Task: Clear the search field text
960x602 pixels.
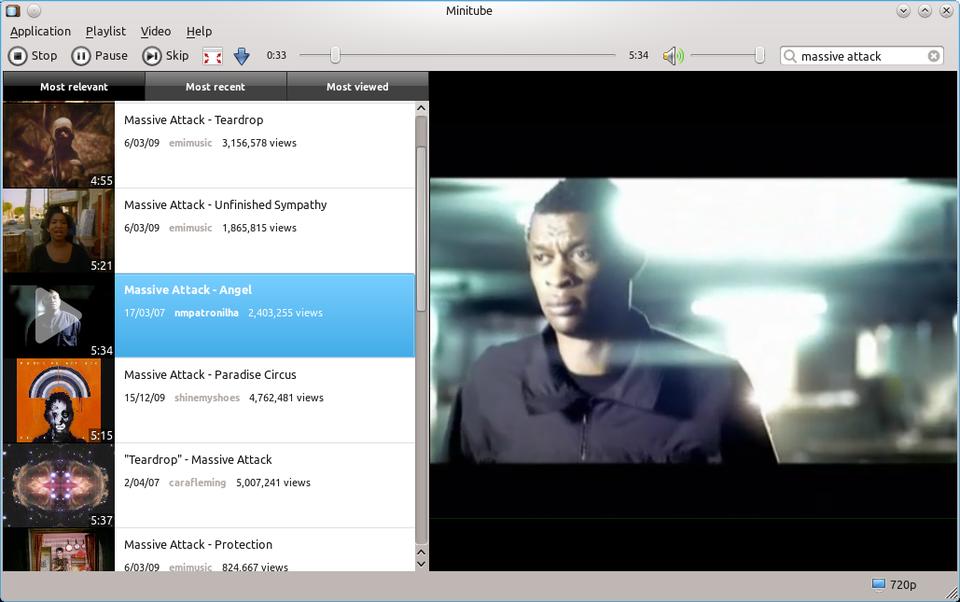Action: click(x=933, y=56)
